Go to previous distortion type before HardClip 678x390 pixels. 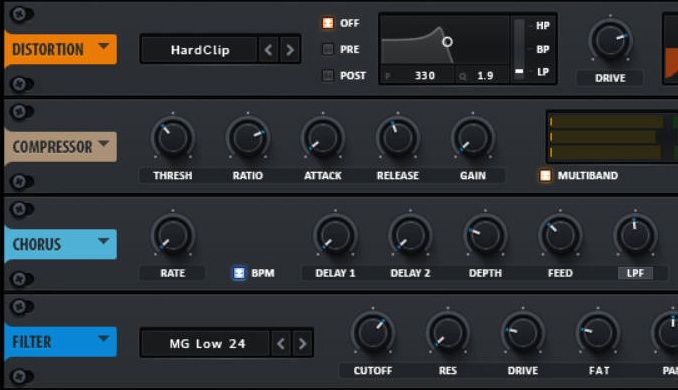268,50
